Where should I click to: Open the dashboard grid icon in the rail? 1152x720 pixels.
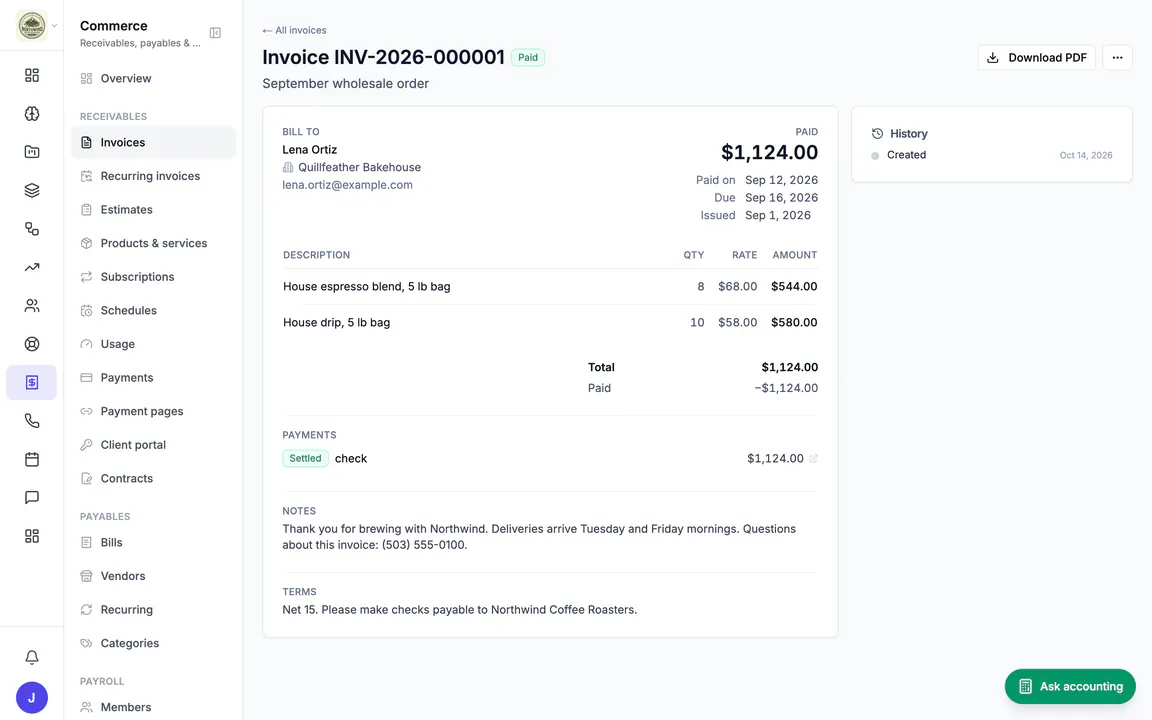32,75
